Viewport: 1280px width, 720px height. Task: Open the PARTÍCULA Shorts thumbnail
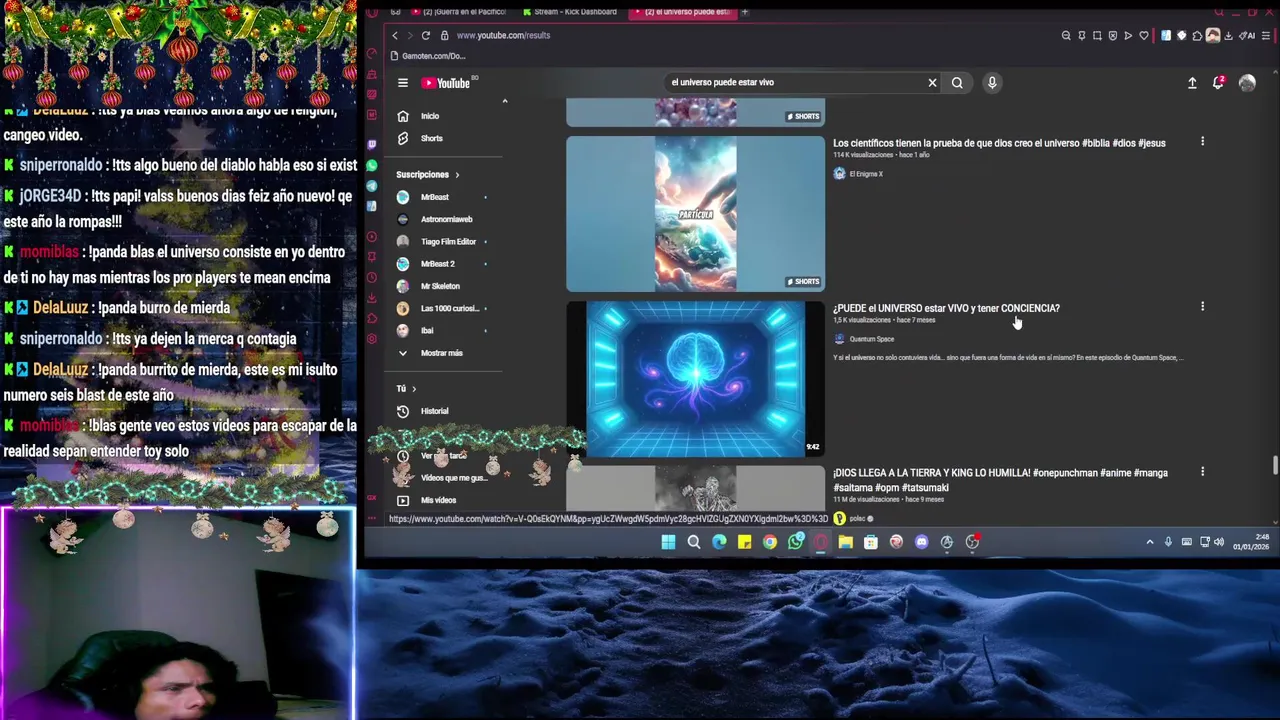pyautogui.click(x=695, y=214)
